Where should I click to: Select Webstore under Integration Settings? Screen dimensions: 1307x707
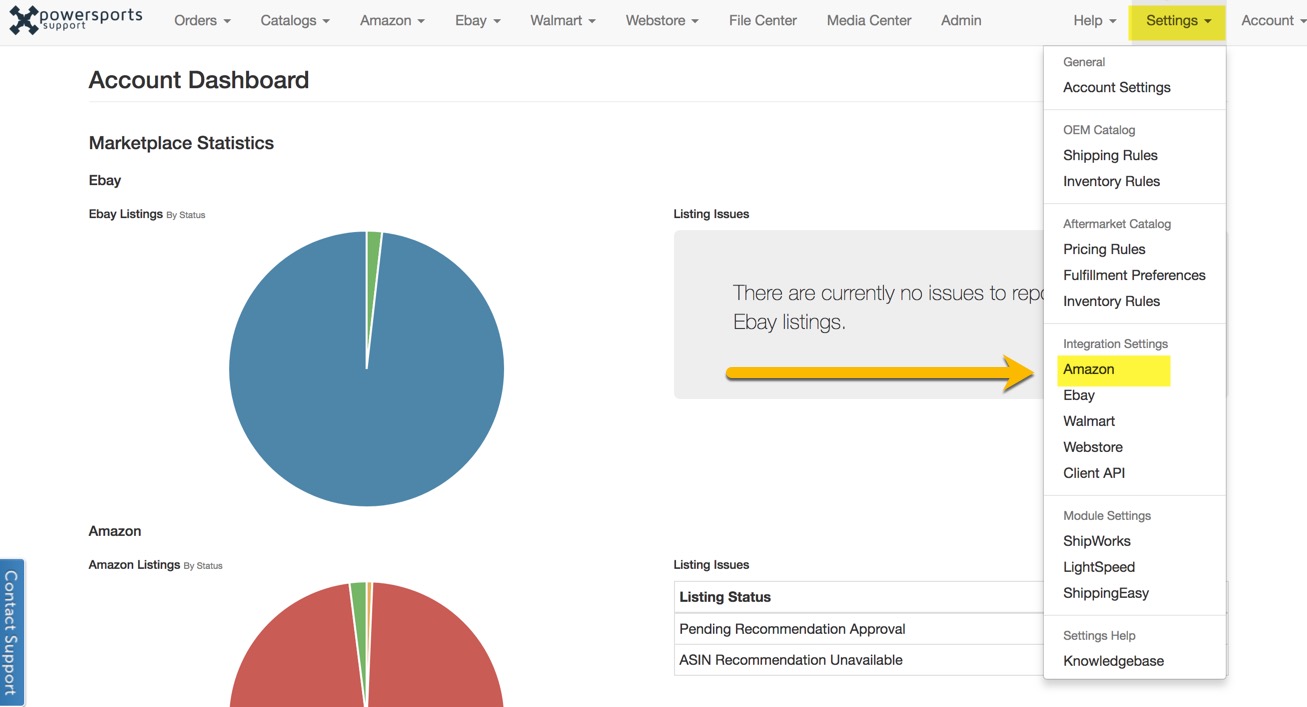(x=1093, y=447)
